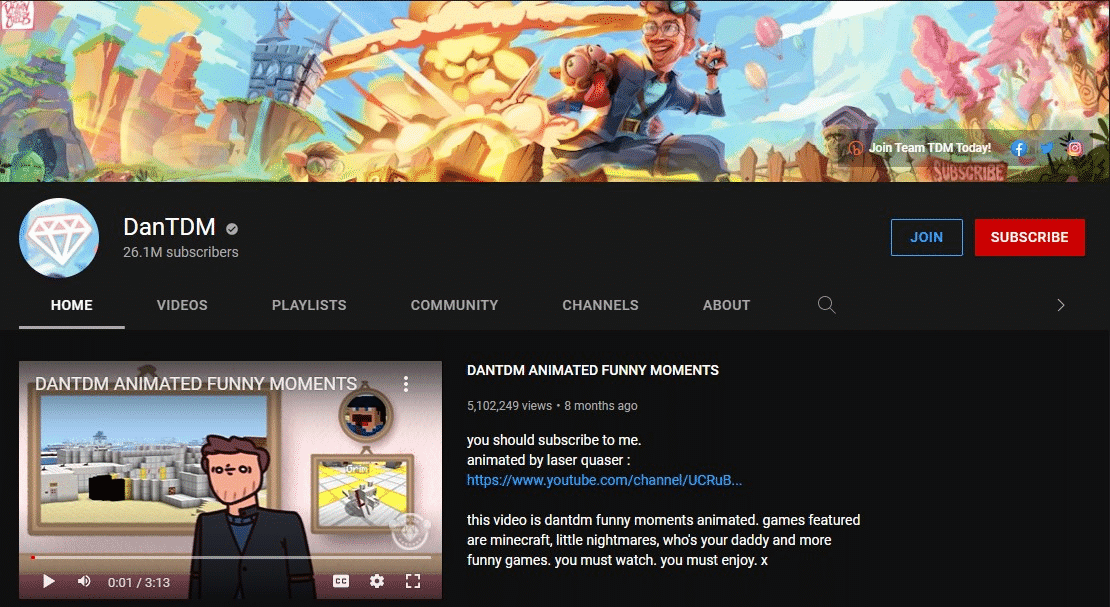The width and height of the screenshot is (1110, 607).
Task: Toggle closed captions on the video
Action: [341, 582]
